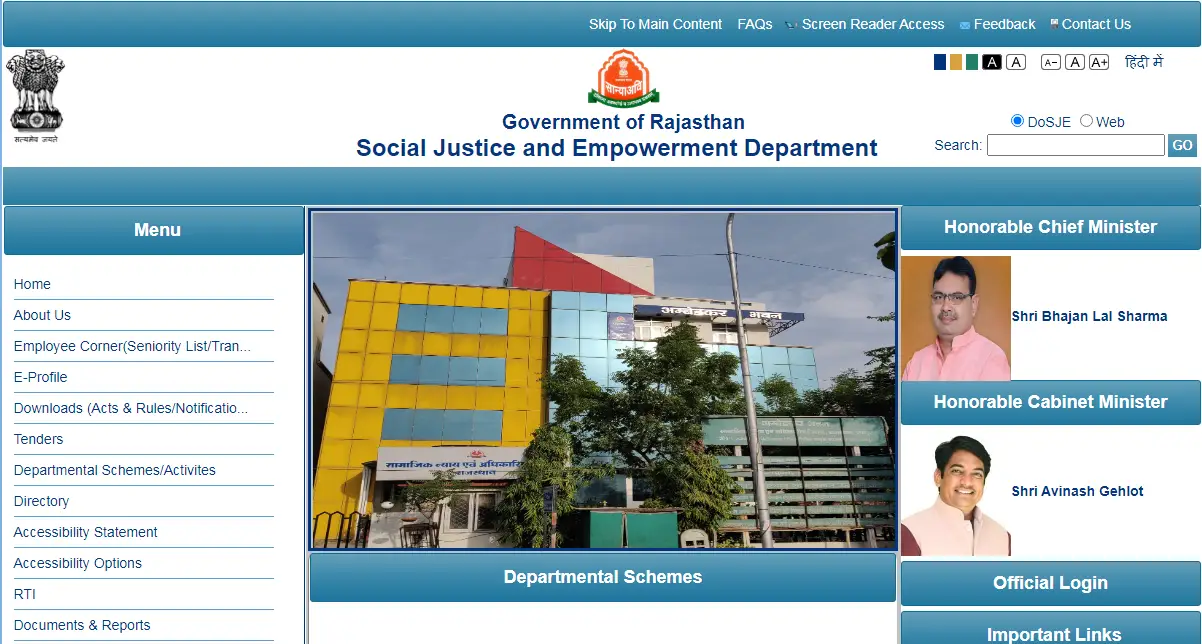Increase font size with A+ icon
The width and height of the screenshot is (1202, 644).
coord(1099,62)
